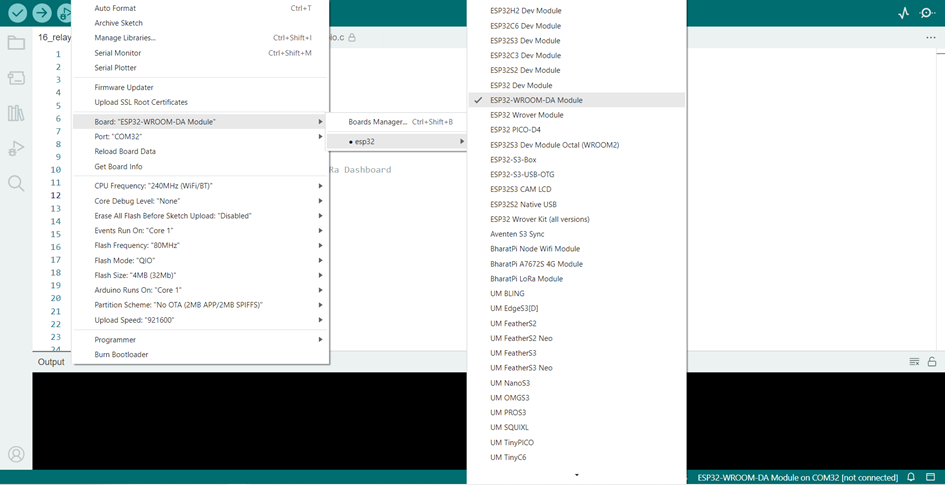Open Manage Libraries... menu entry
The width and height of the screenshot is (945, 485).
pyautogui.click(x=201, y=38)
